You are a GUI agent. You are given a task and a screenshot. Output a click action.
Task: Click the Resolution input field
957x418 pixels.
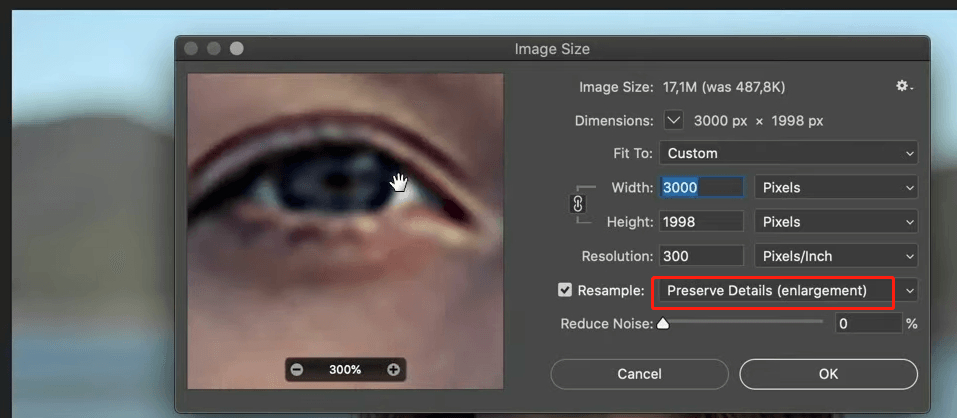(701, 256)
